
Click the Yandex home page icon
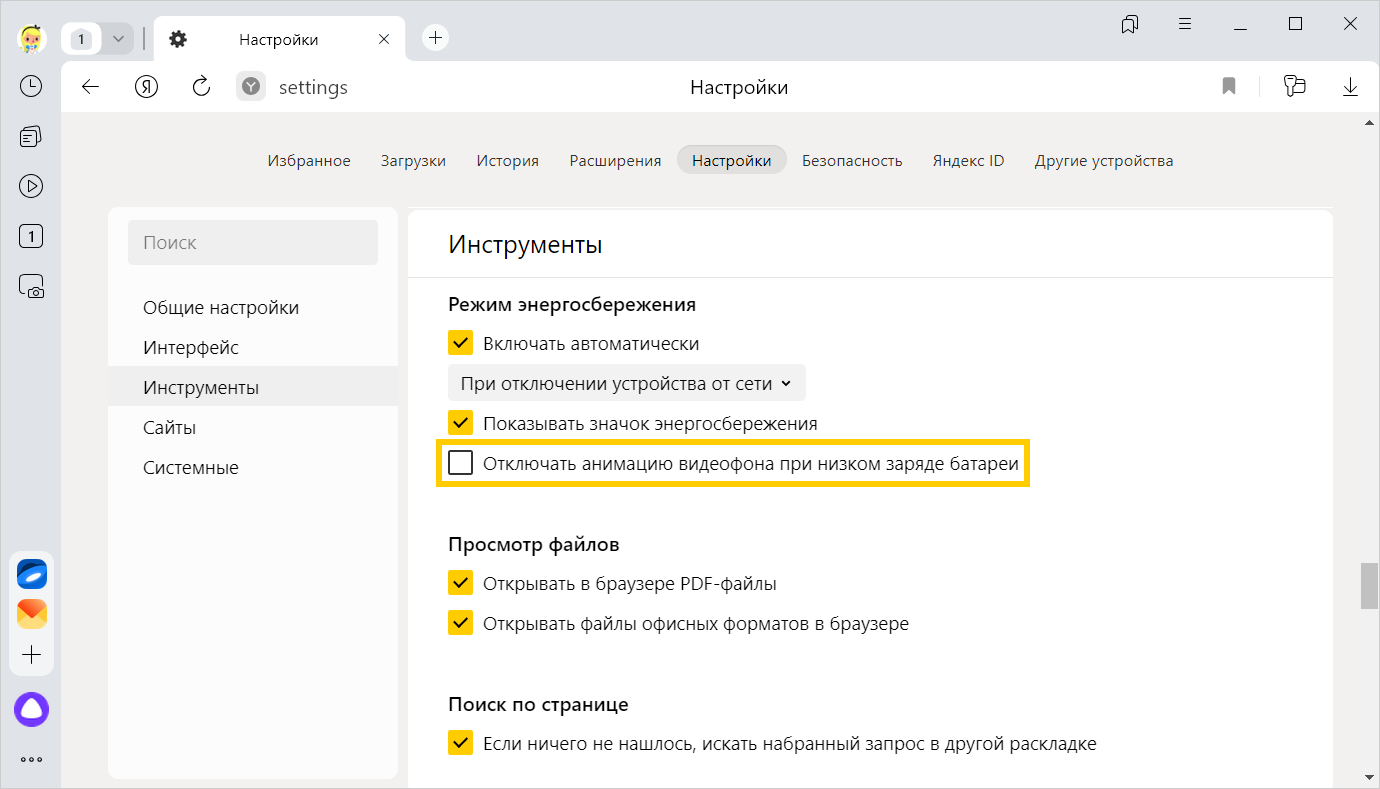(147, 87)
